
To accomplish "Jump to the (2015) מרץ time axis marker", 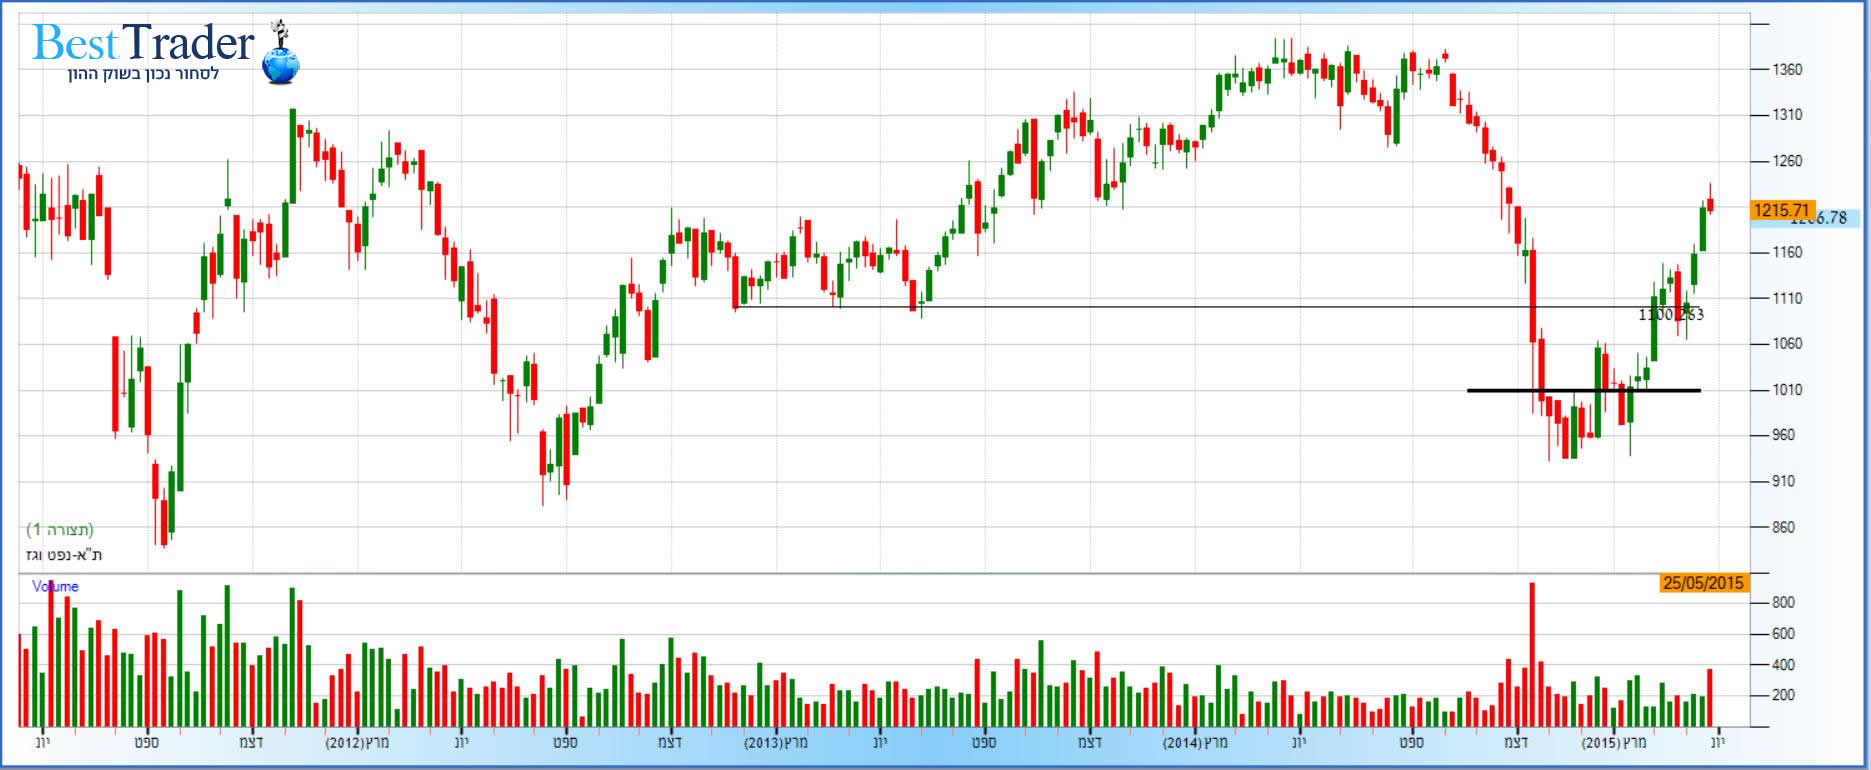I will pyautogui.click(x=1614, y=743).
